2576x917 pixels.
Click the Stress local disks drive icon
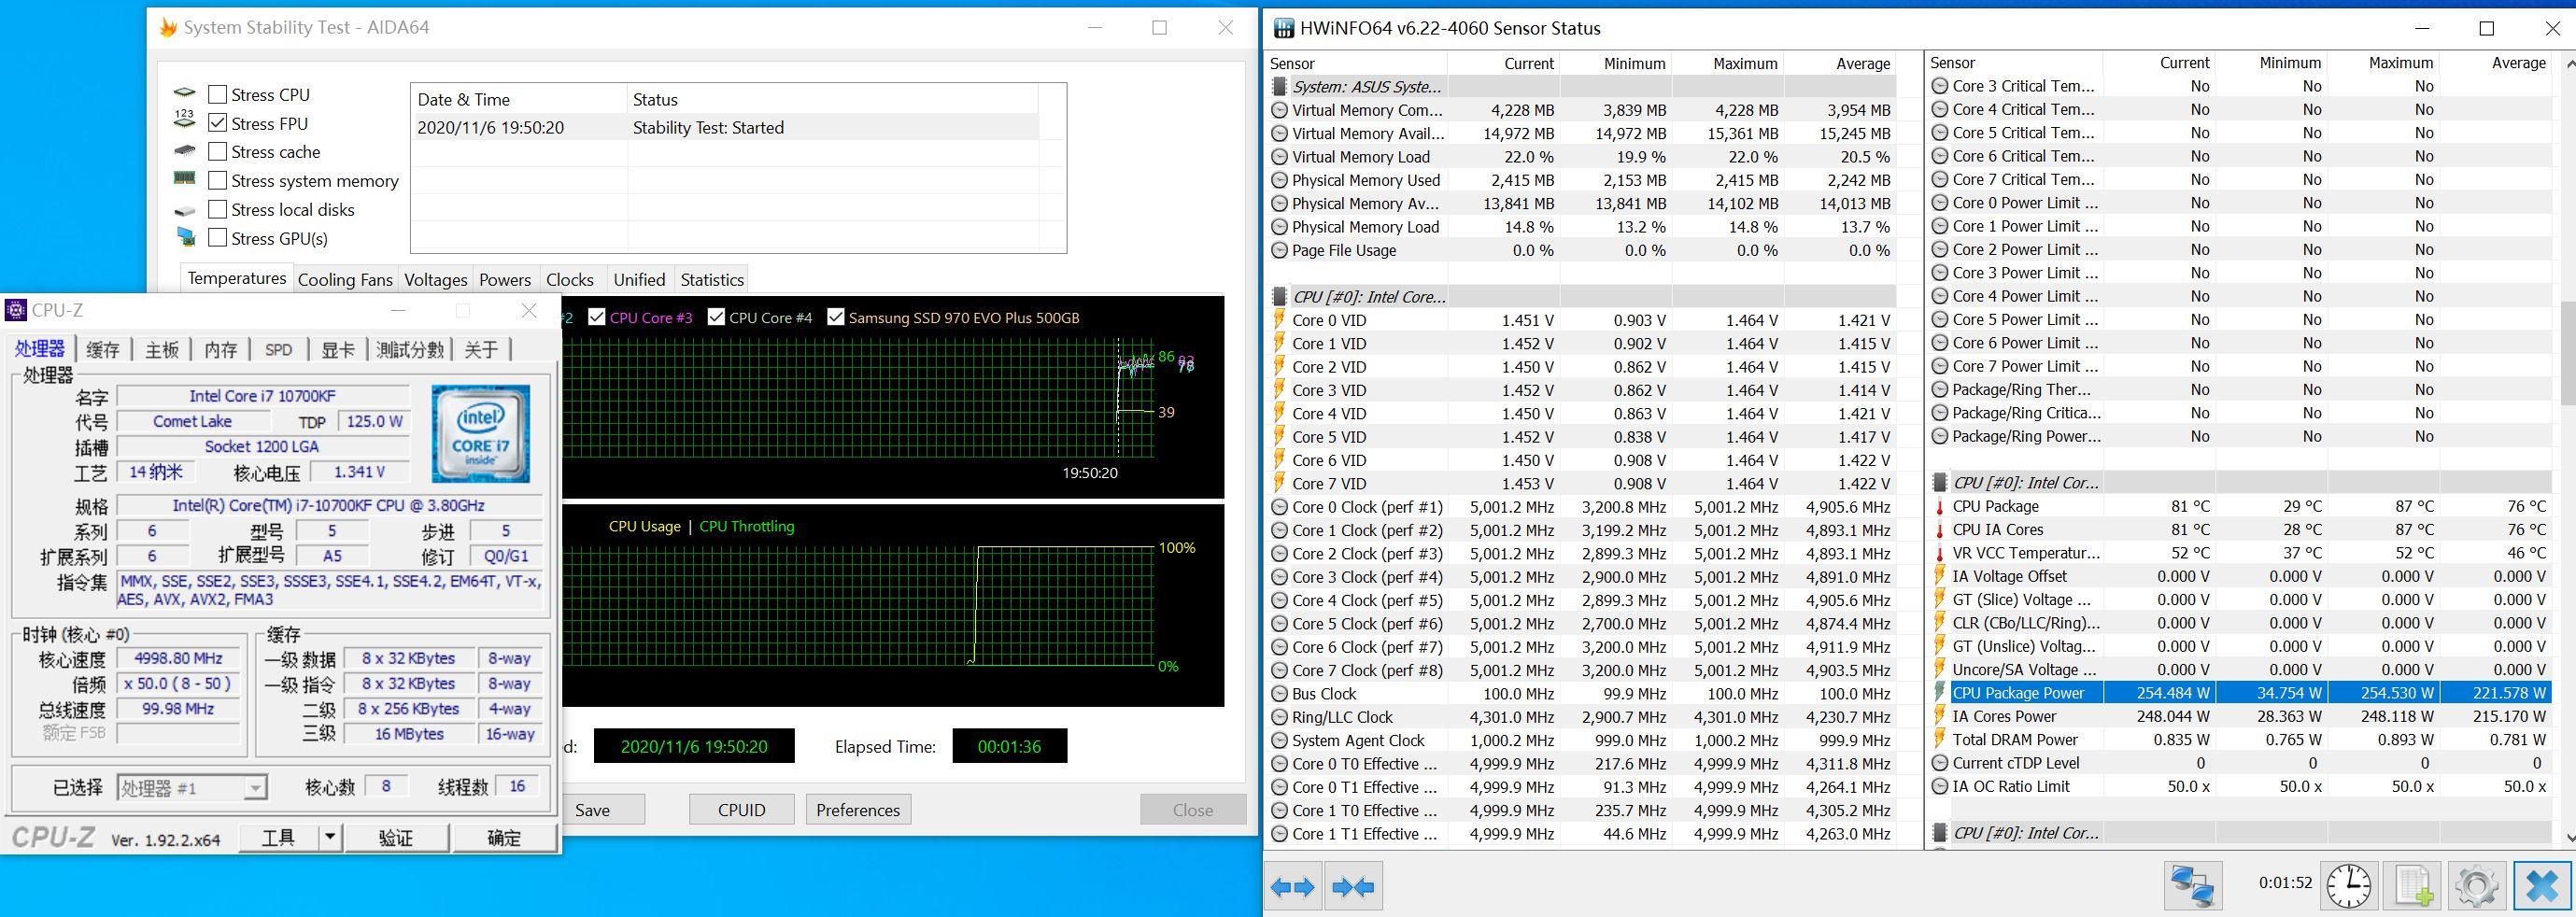pyautogui.click(x=185, y=211)
